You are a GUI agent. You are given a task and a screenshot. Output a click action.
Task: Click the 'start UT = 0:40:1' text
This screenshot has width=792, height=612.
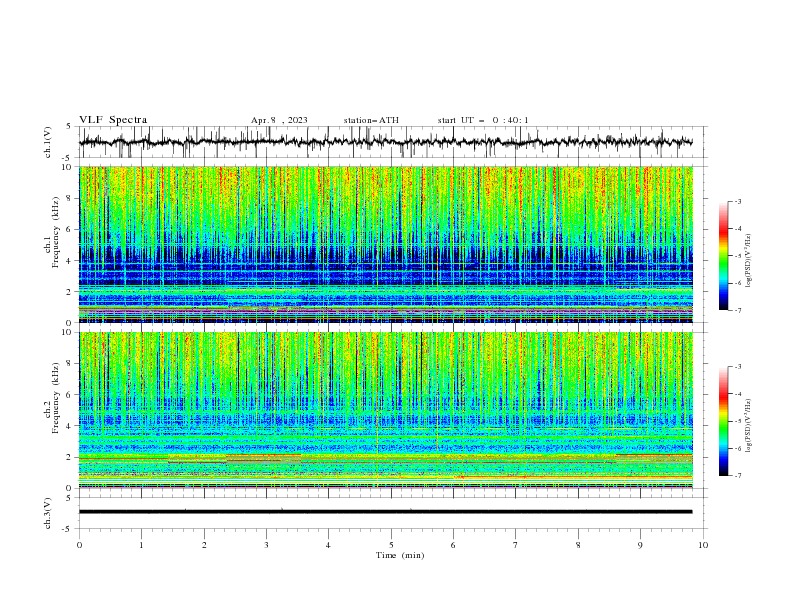click(483, 120)
